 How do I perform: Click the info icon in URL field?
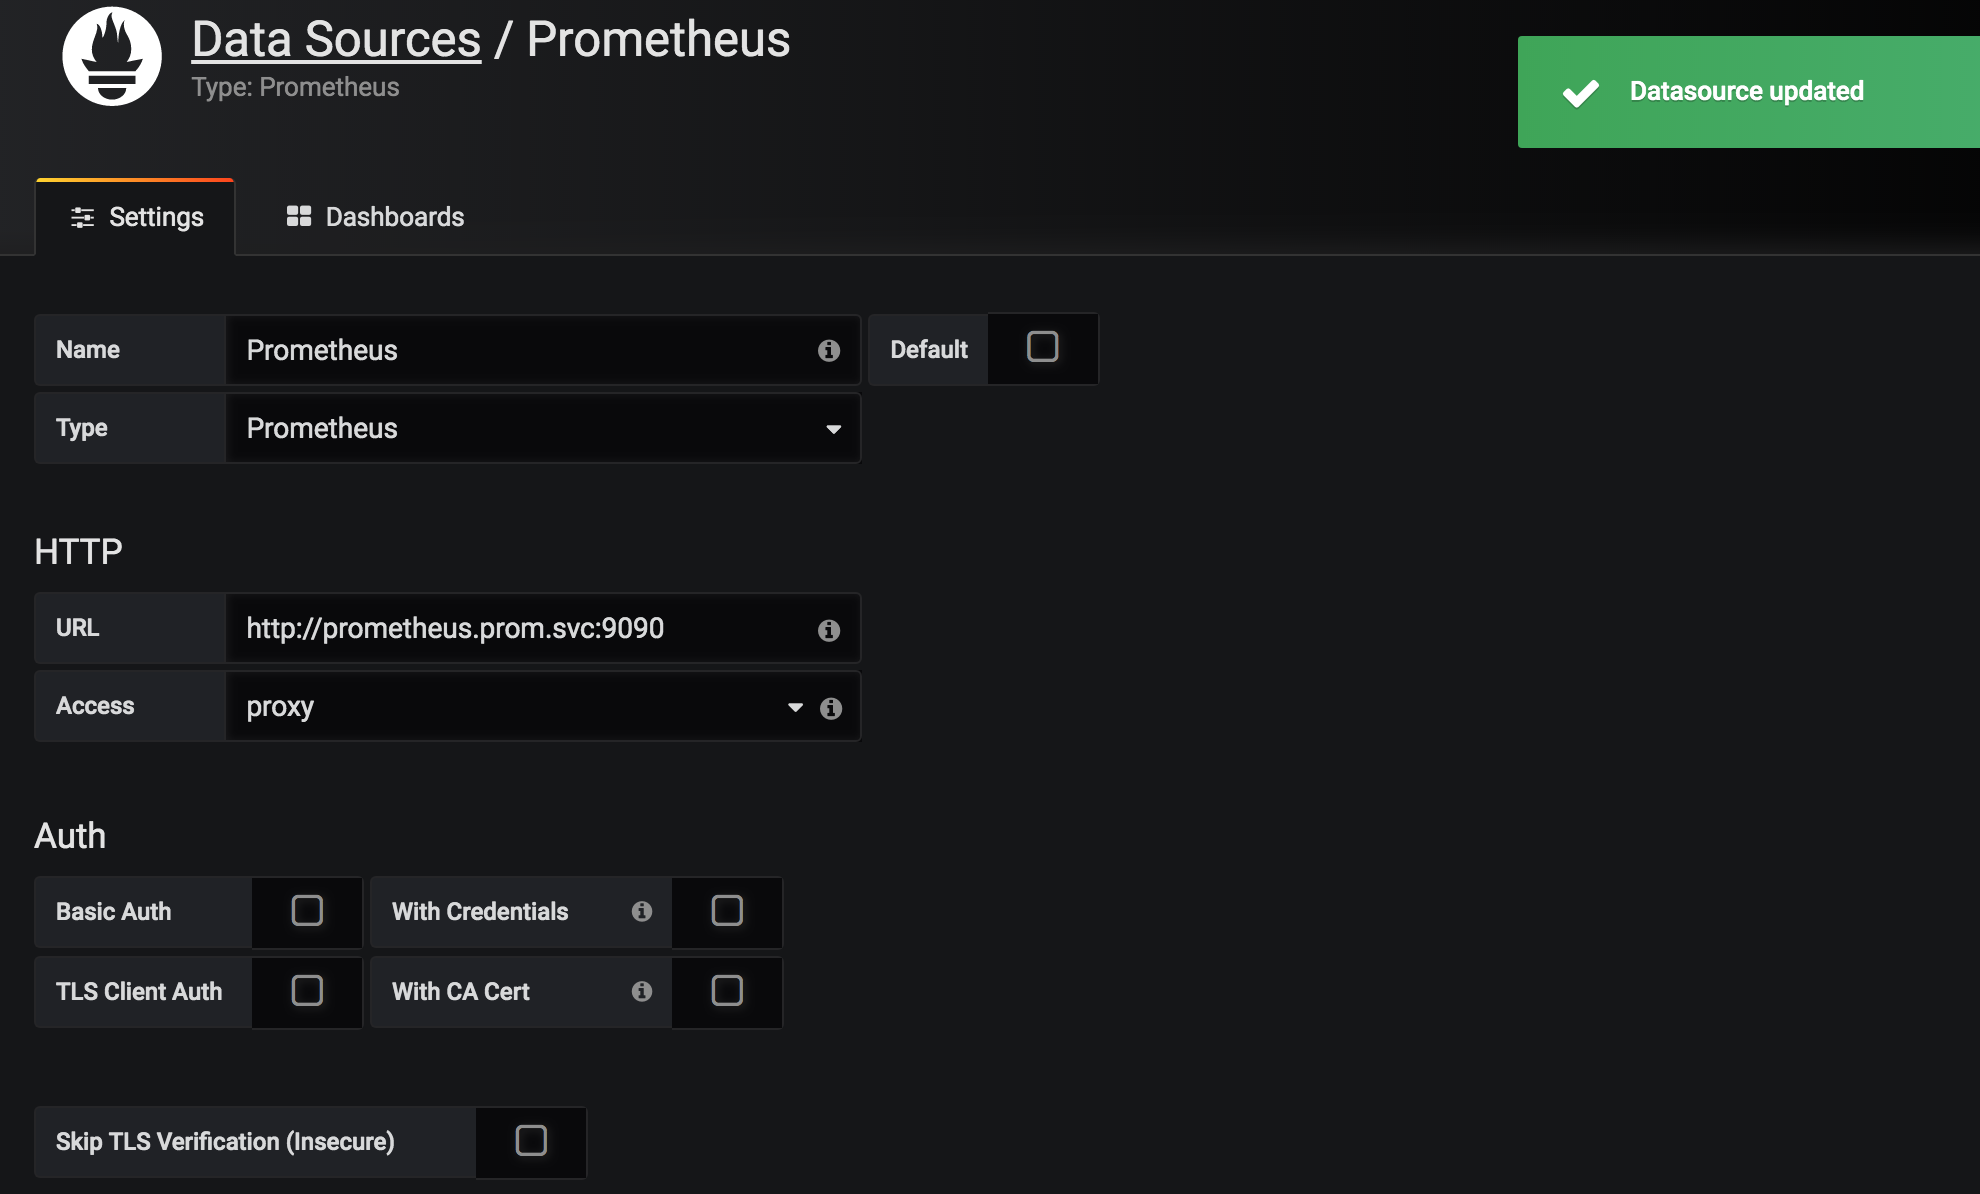829,630
